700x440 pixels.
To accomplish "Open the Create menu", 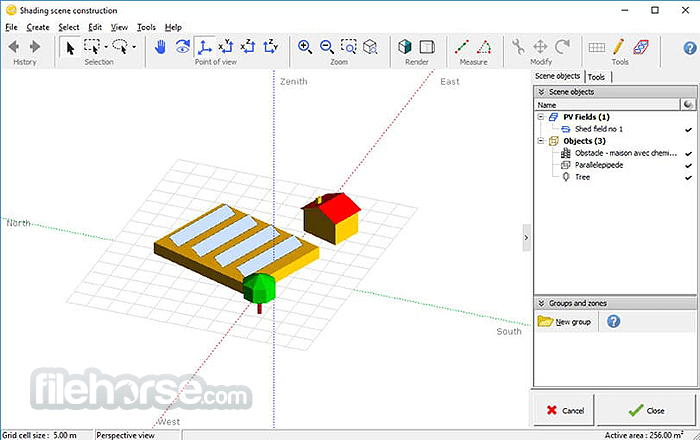I will coord(38,27).
